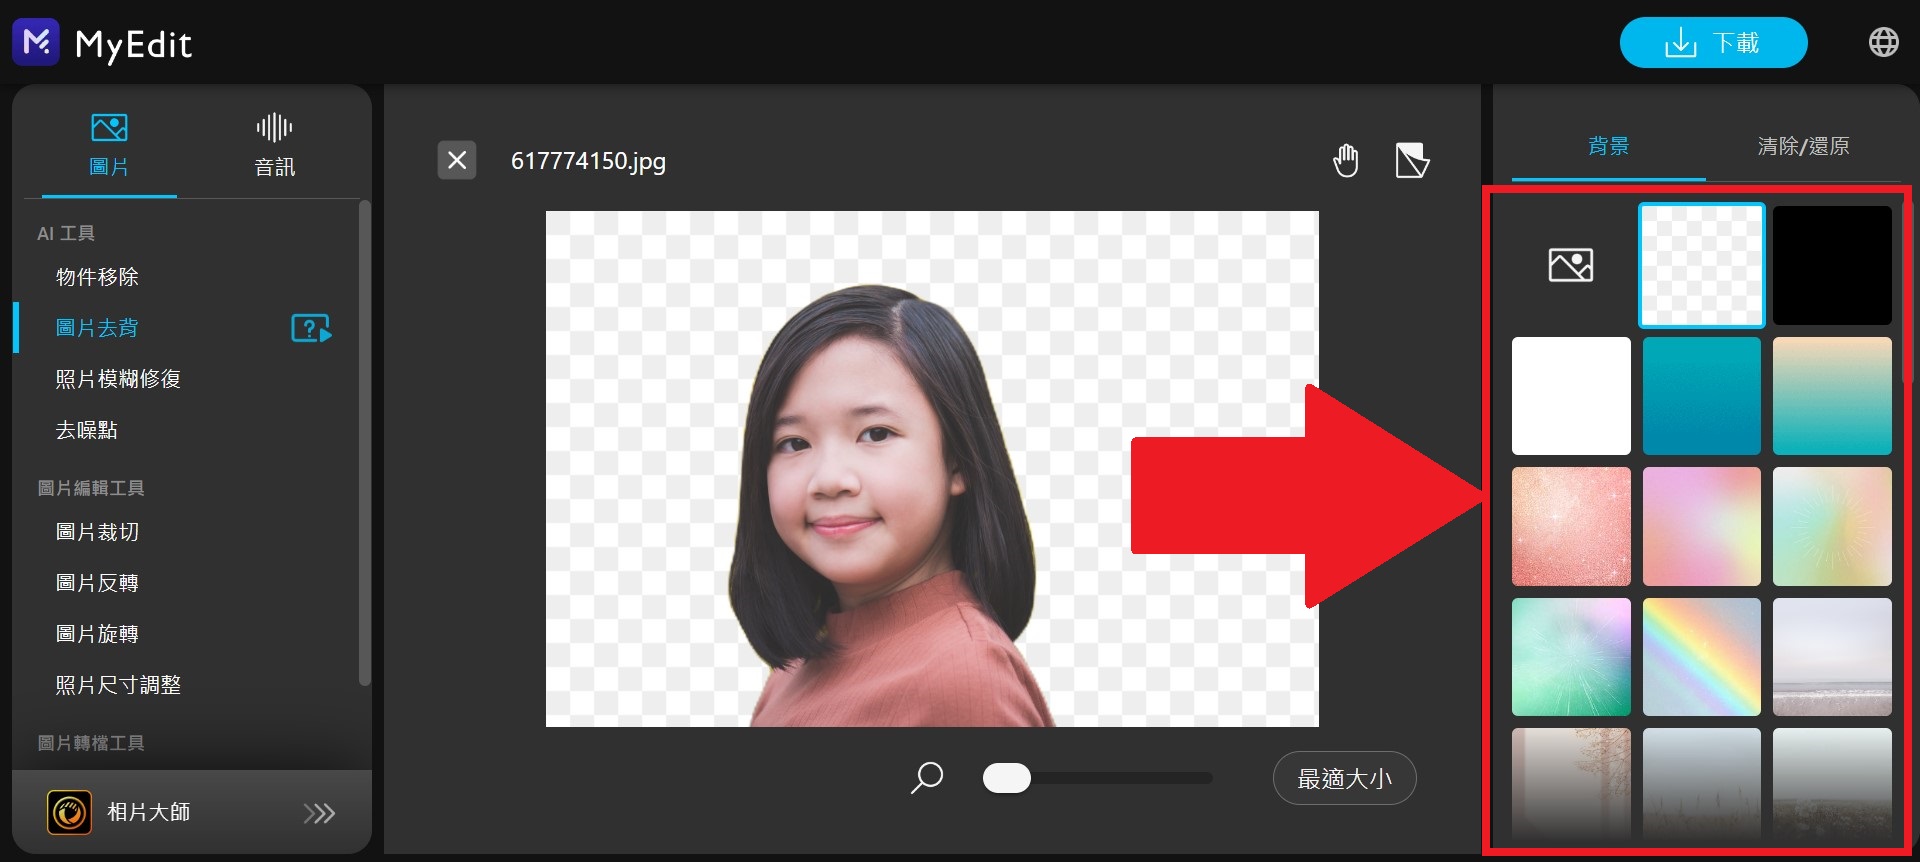Select the white background swatch
Image resolution: width=1920 pixels, height=862 pixels.
tap(1571, 396)
